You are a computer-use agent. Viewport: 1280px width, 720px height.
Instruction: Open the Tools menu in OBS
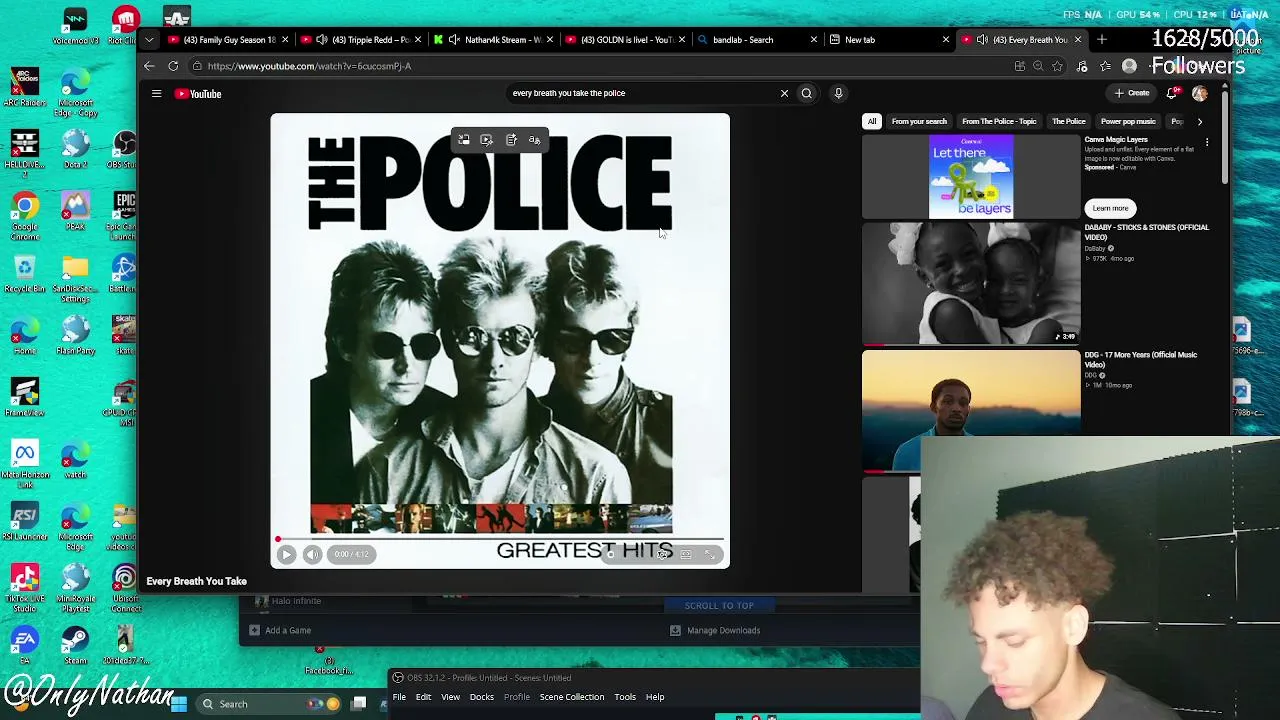coord(624,697)
